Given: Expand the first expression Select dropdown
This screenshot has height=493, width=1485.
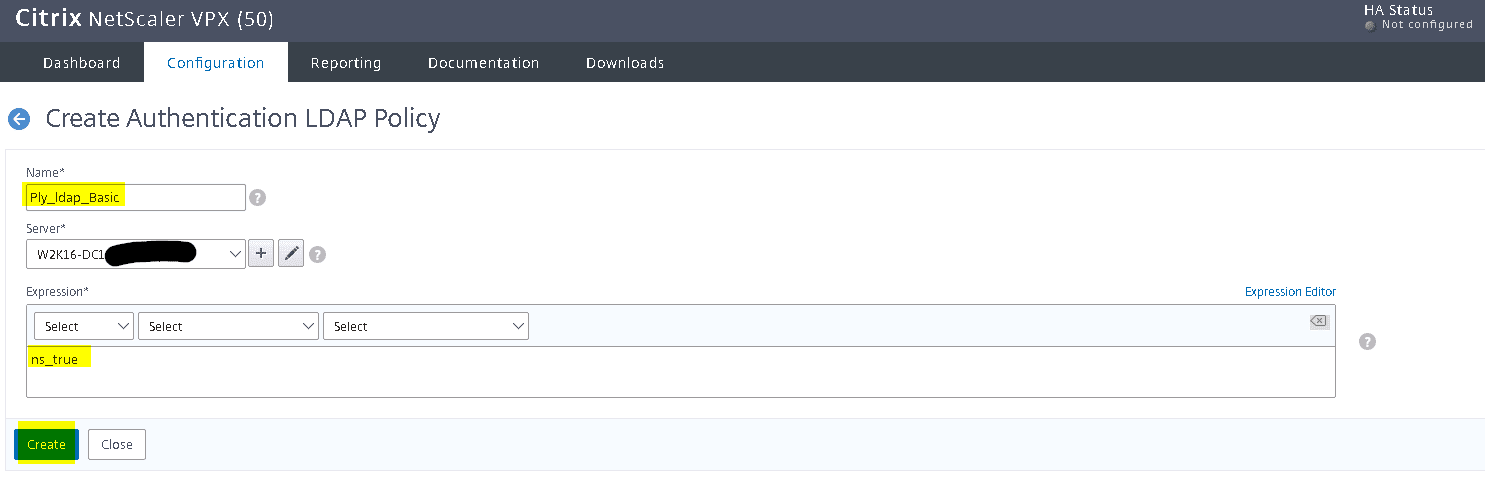Looking at the screenshot, I should (x=84, y=326).
